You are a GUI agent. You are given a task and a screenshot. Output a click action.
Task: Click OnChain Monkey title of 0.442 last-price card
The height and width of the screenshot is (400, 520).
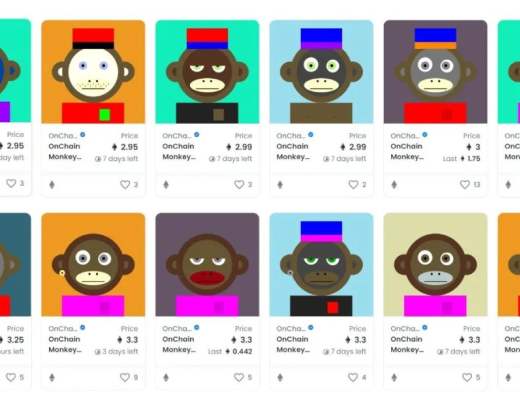click(x=179, y=344)
